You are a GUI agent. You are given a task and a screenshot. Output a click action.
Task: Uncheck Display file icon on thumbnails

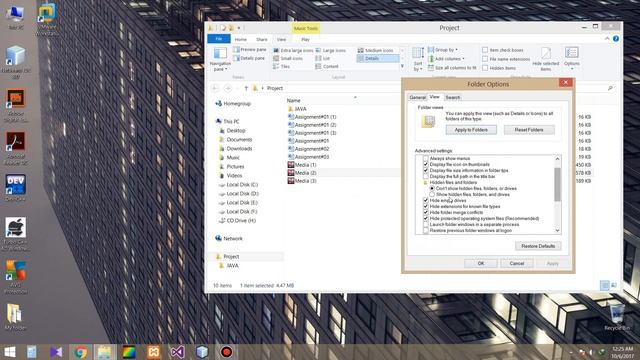point(426,164)
